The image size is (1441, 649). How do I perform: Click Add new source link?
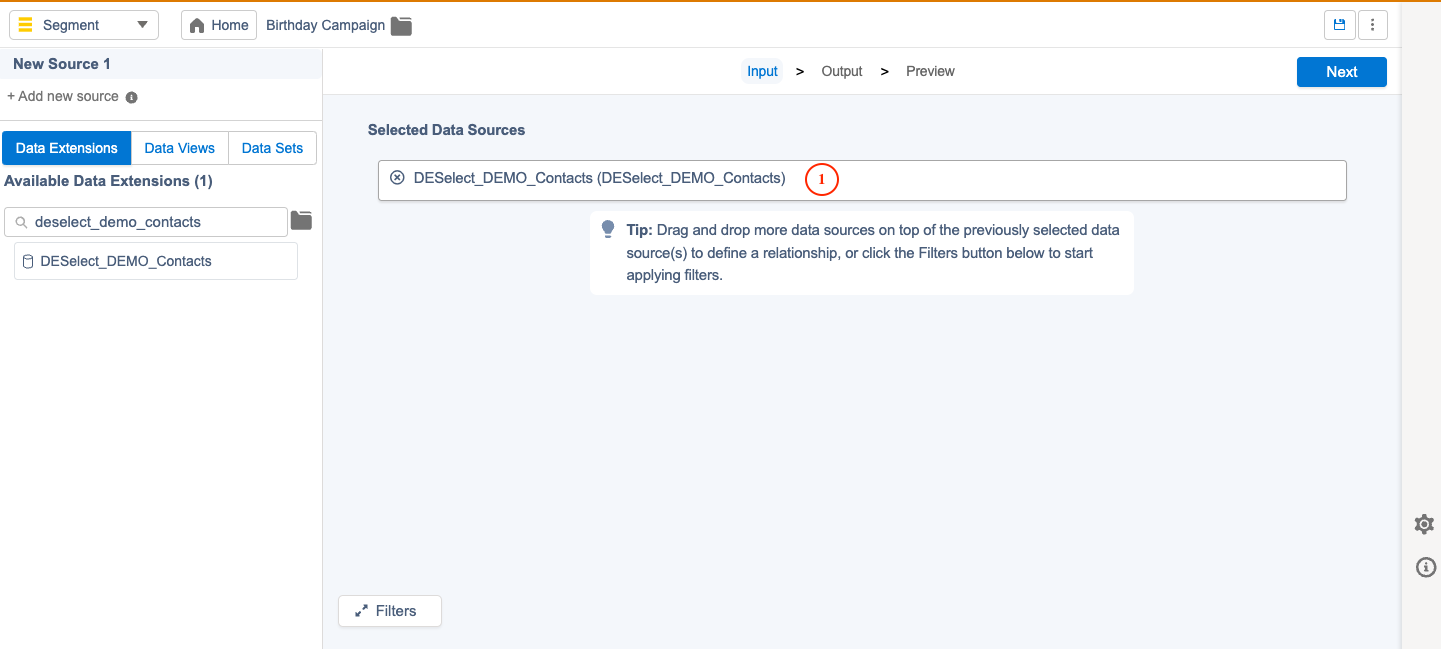63,97
